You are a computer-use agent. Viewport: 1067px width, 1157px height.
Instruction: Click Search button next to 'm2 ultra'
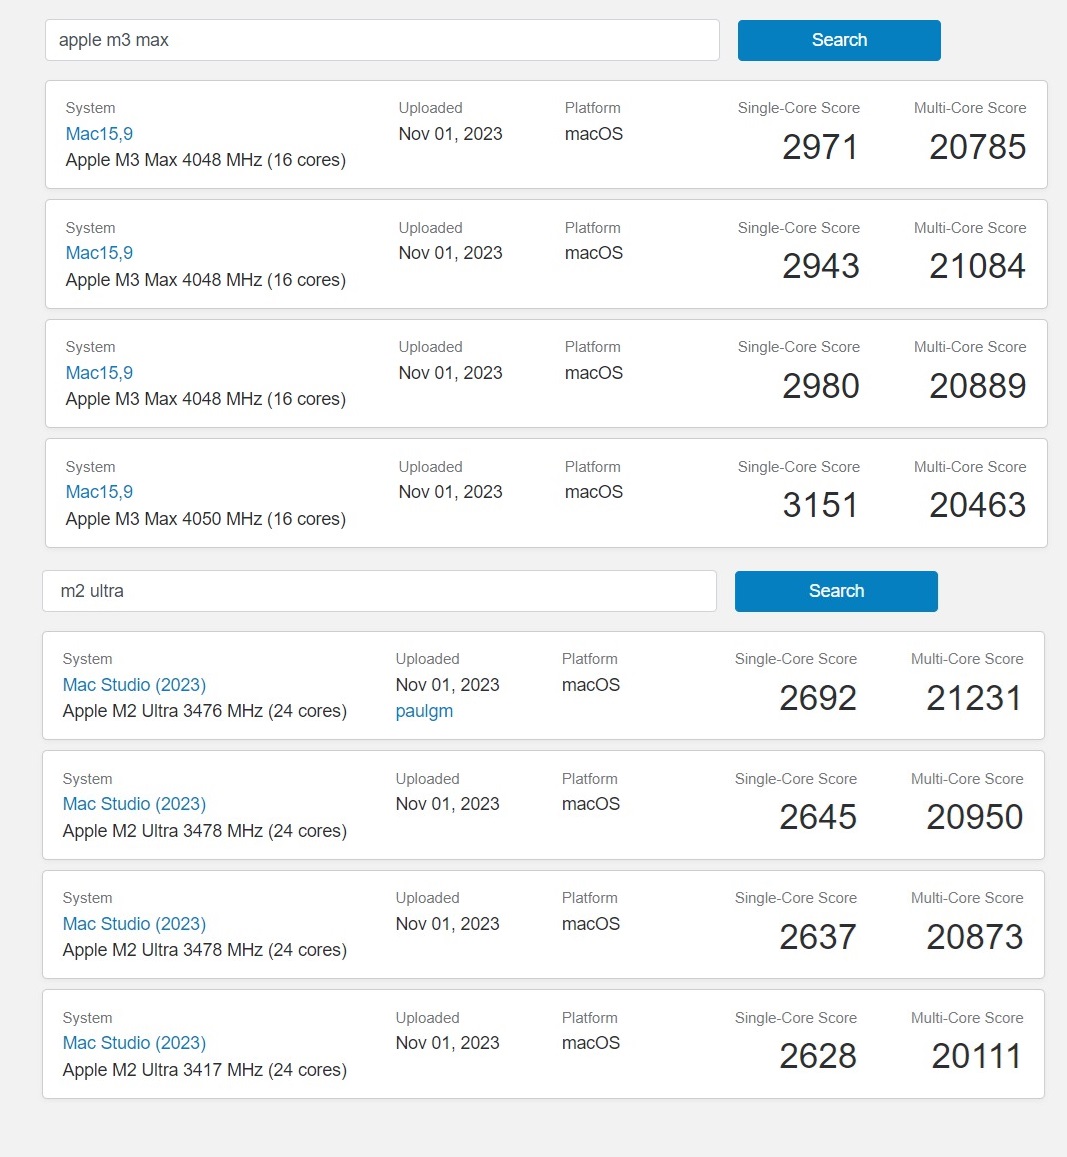point(836,591)
